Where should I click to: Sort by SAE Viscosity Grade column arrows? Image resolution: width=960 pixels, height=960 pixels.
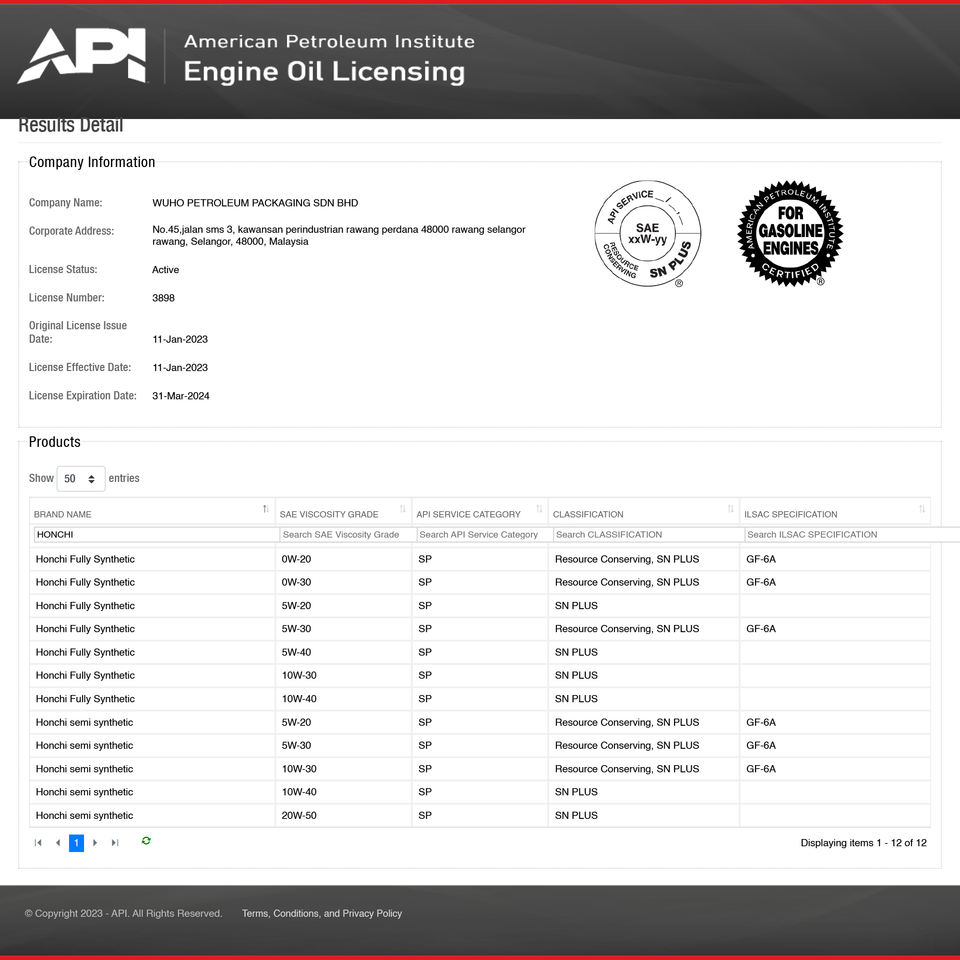click(x=402, y=509)
